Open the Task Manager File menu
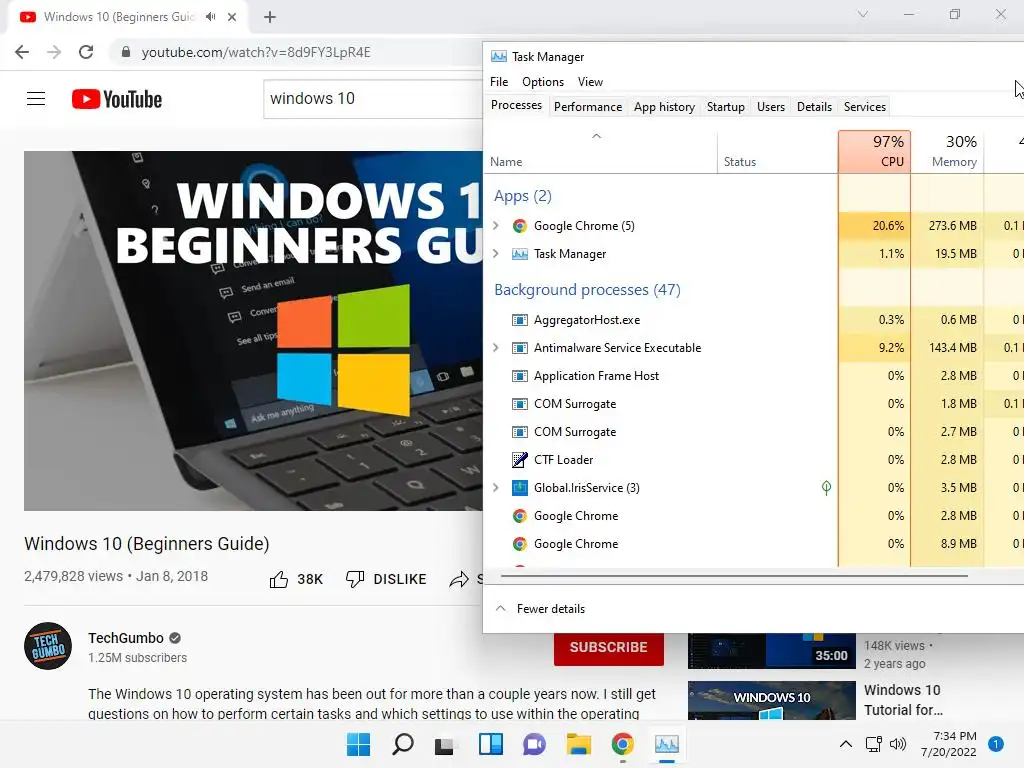The height and width of the screenshot is (768, 1024). click(x=499, y=82)
